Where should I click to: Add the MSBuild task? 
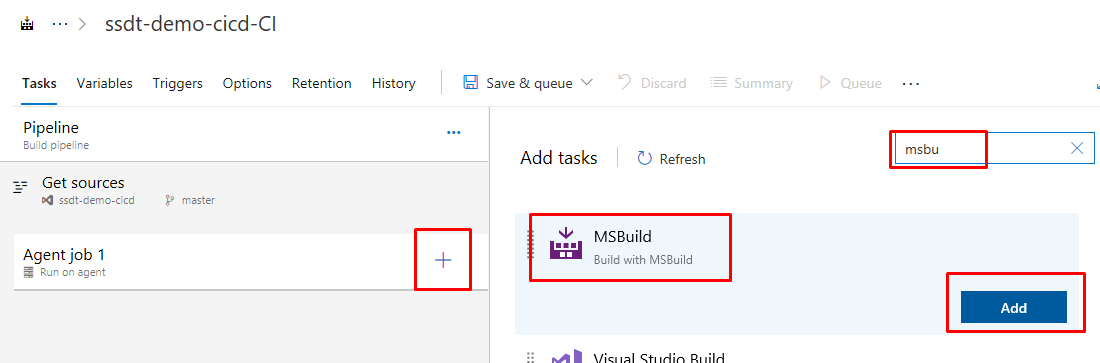pyautogui.click(x=1014, y=308)
